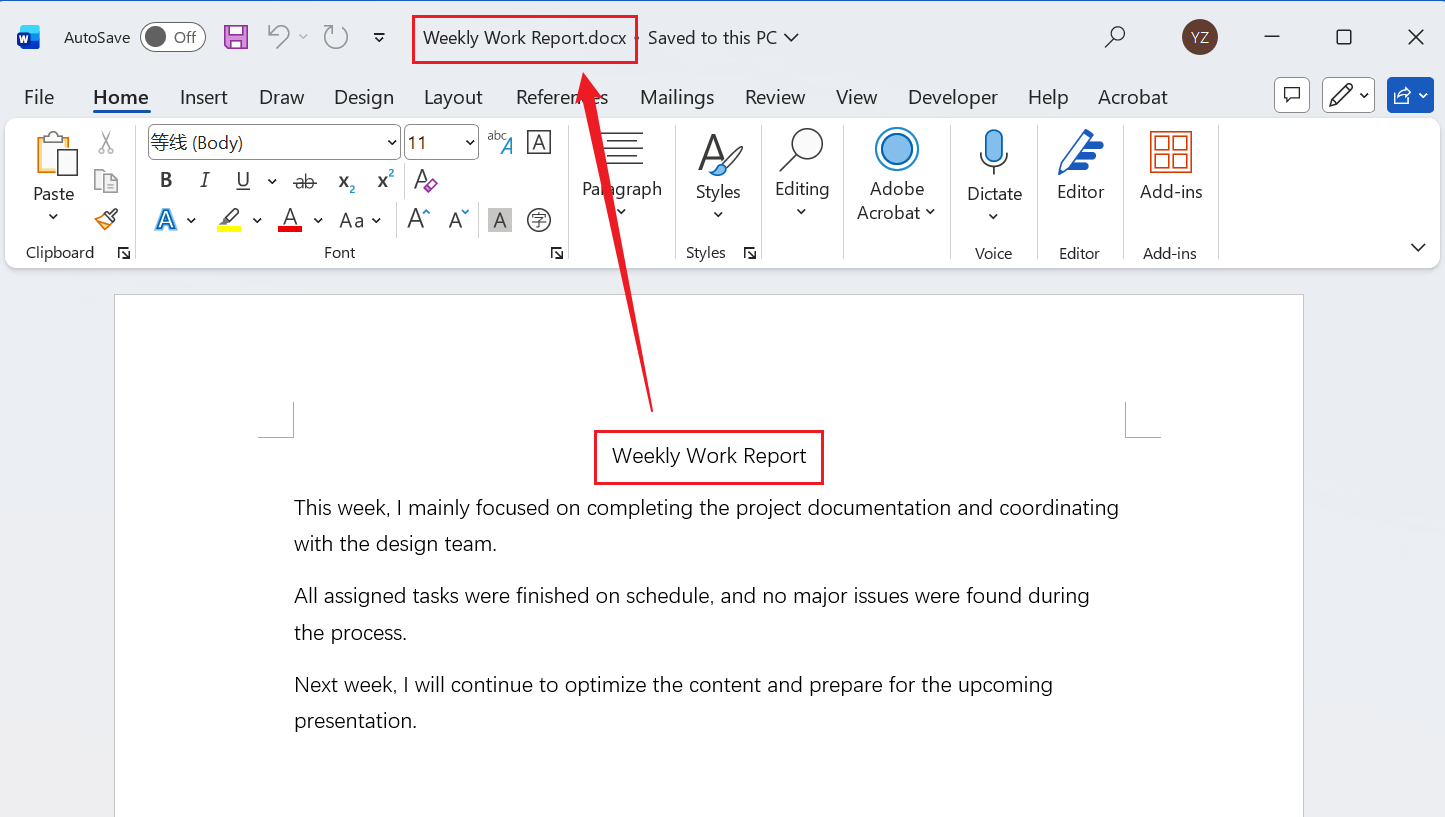1445x817 pixels.
Task: Apply subscript formatting
Action: (347, 181)
